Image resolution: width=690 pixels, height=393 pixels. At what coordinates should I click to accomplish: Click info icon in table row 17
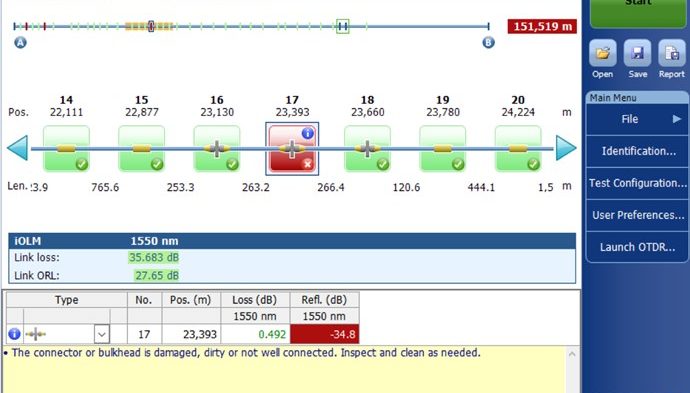click(x=14, y=334)
